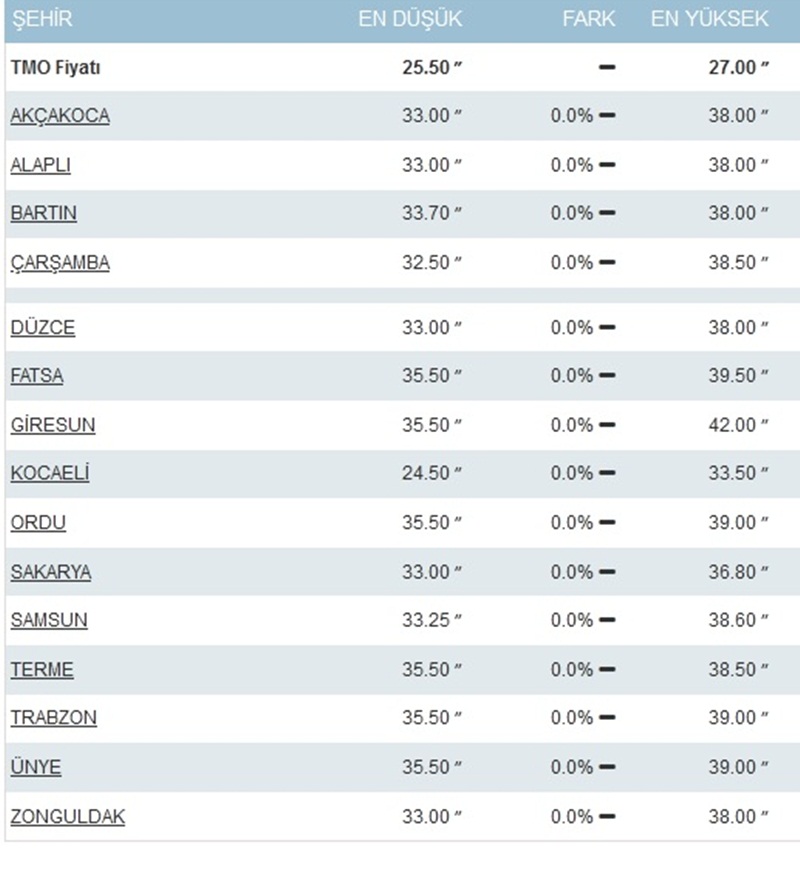The image size is (800, 873).
Task: Open the ALAPLI city link
Action: (x=41, y=165)
